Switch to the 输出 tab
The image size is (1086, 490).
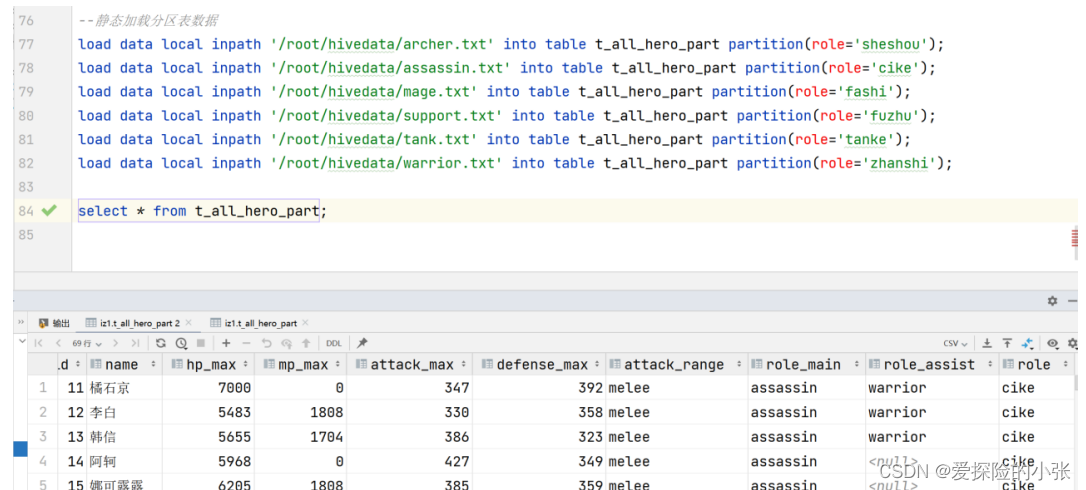click(x=54, y=323)
